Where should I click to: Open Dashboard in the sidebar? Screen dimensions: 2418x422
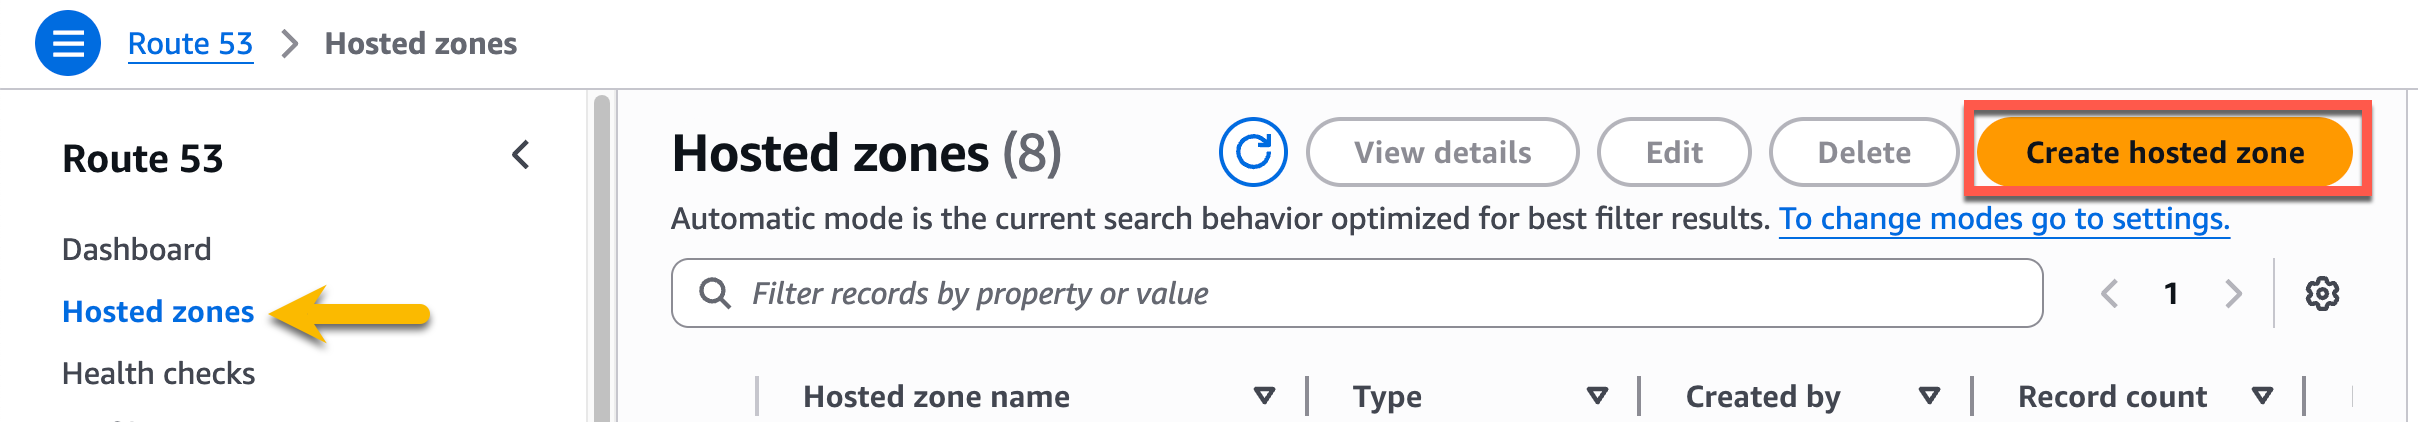tap(137, 249)
